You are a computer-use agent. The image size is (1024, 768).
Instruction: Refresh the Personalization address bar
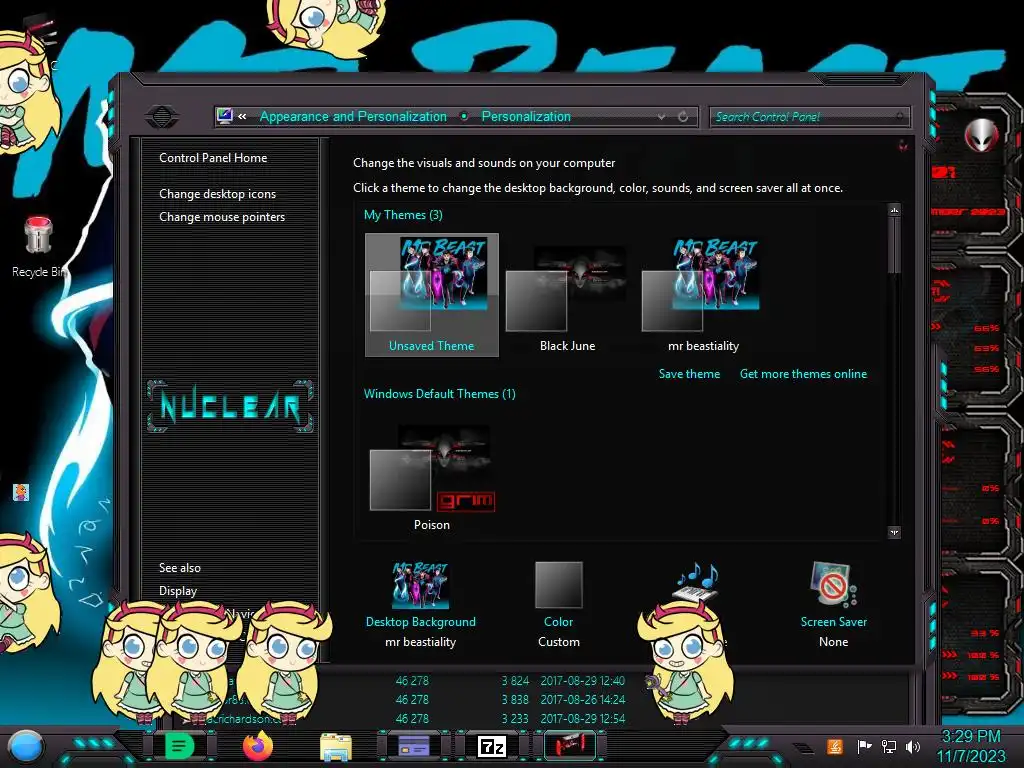click(682, 117)
